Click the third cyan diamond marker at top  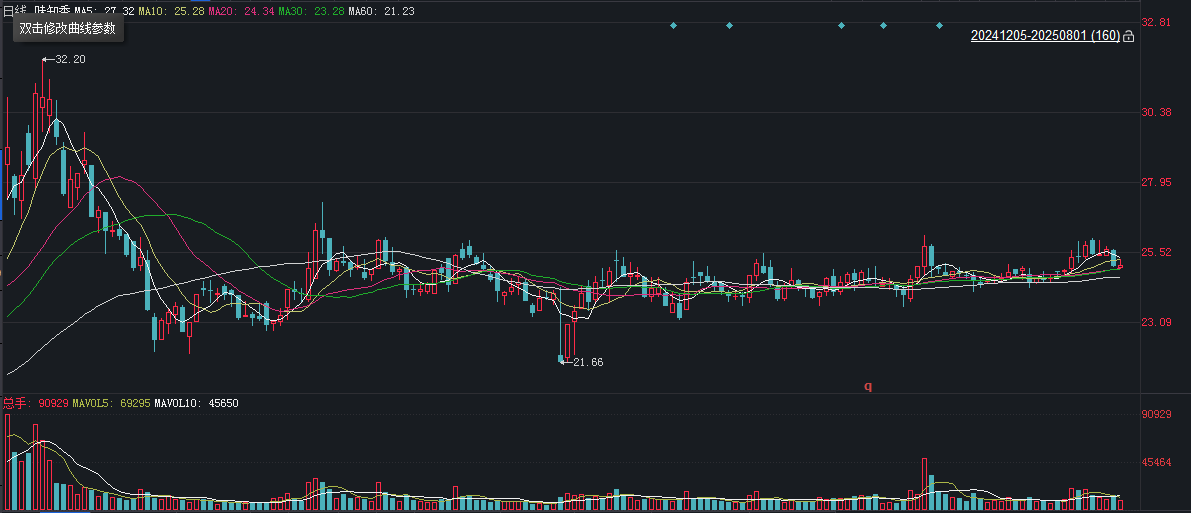click(842, 26)
